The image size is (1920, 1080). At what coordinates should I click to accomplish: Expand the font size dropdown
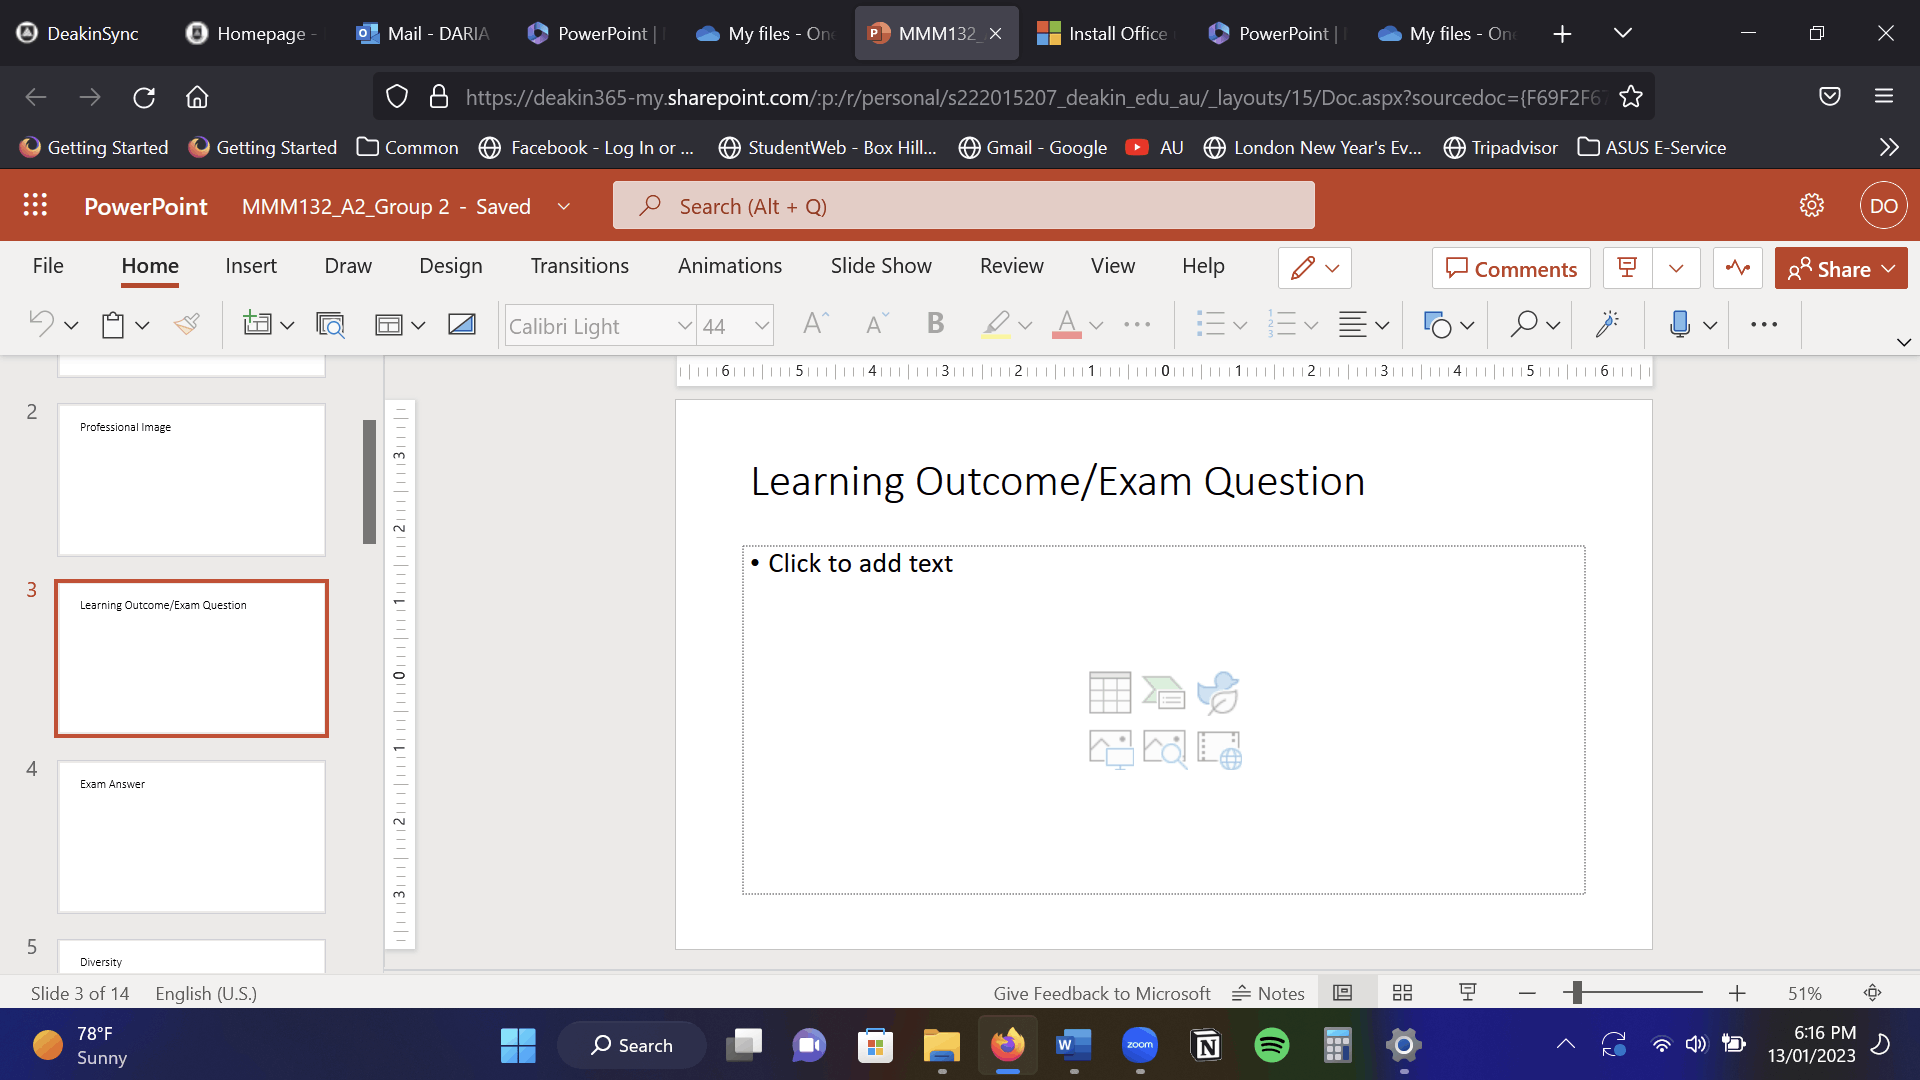pyautogui.click(x=761, y=326)
